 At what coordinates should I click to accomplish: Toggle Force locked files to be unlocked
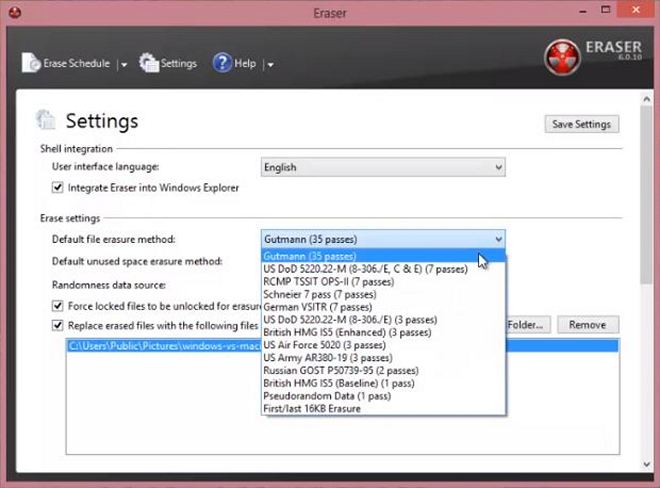tap(58, 306)
